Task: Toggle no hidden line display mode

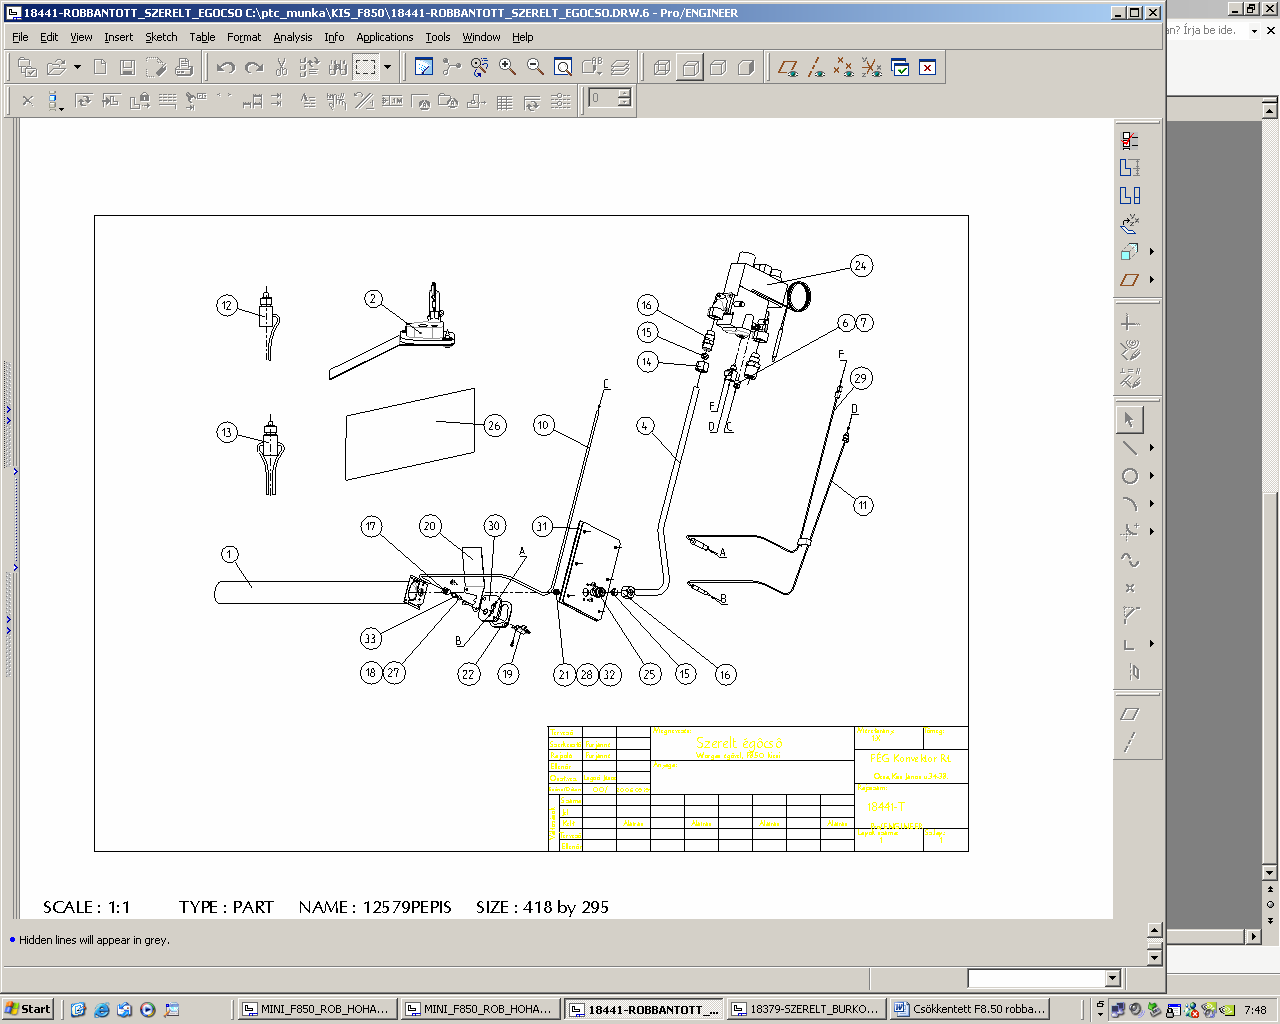Action: (x=718, y=67)
